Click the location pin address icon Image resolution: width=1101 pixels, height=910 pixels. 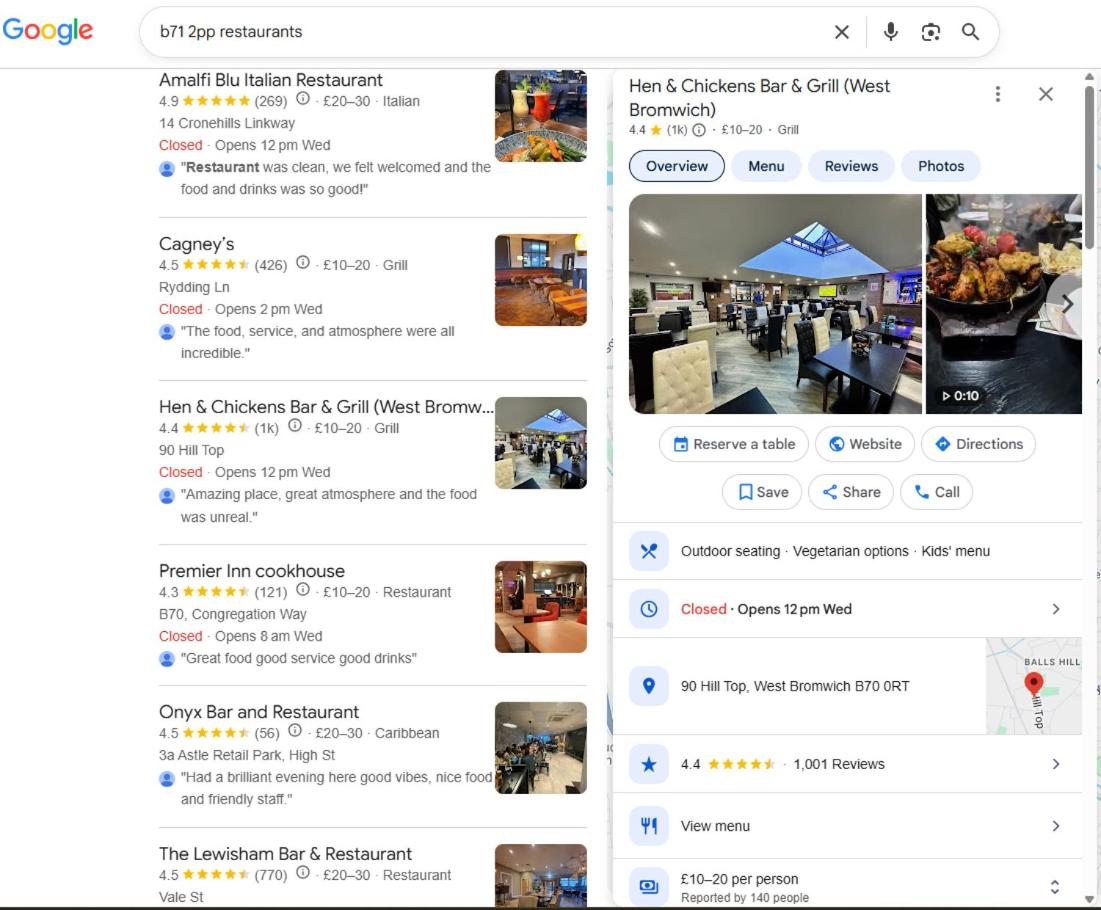pyautogui.click(x=649, y=685)
